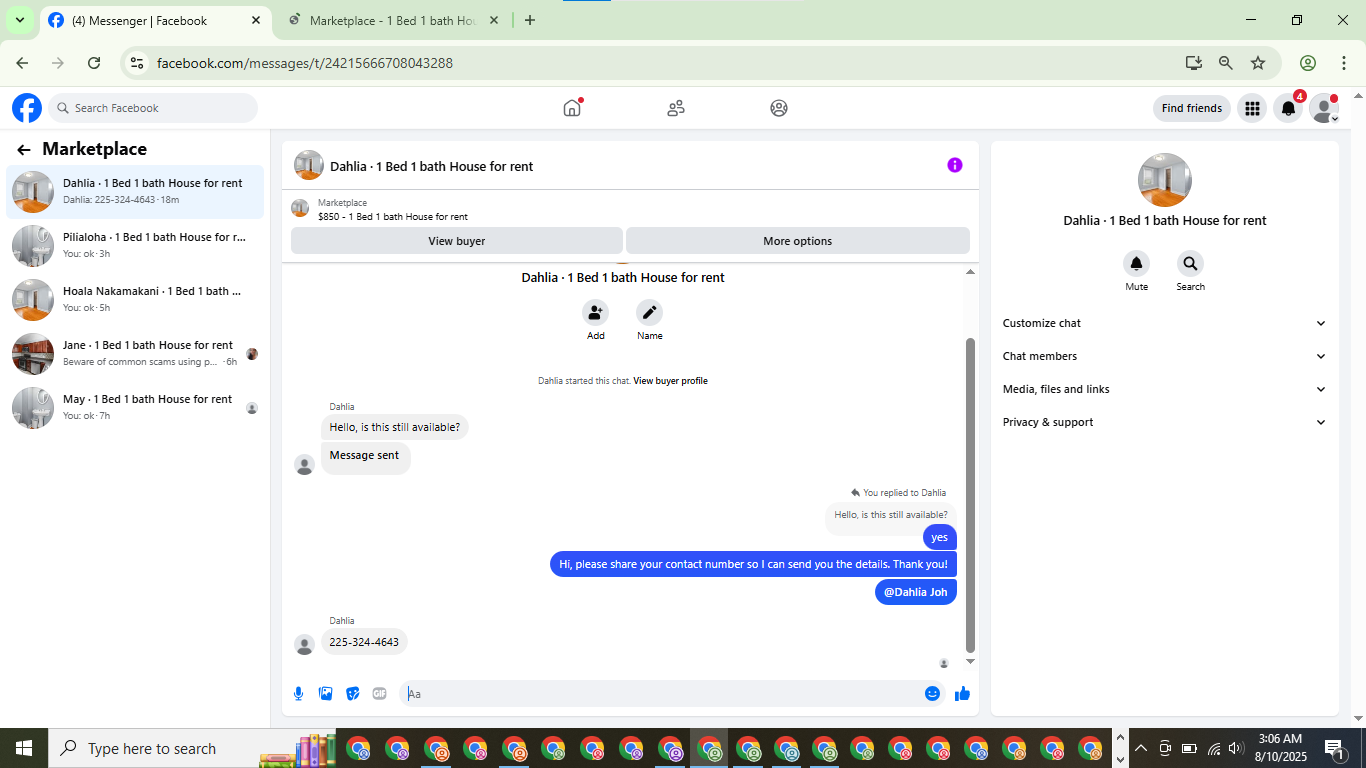
Task: Click the browser address bar URL
Action: point(305,63)
